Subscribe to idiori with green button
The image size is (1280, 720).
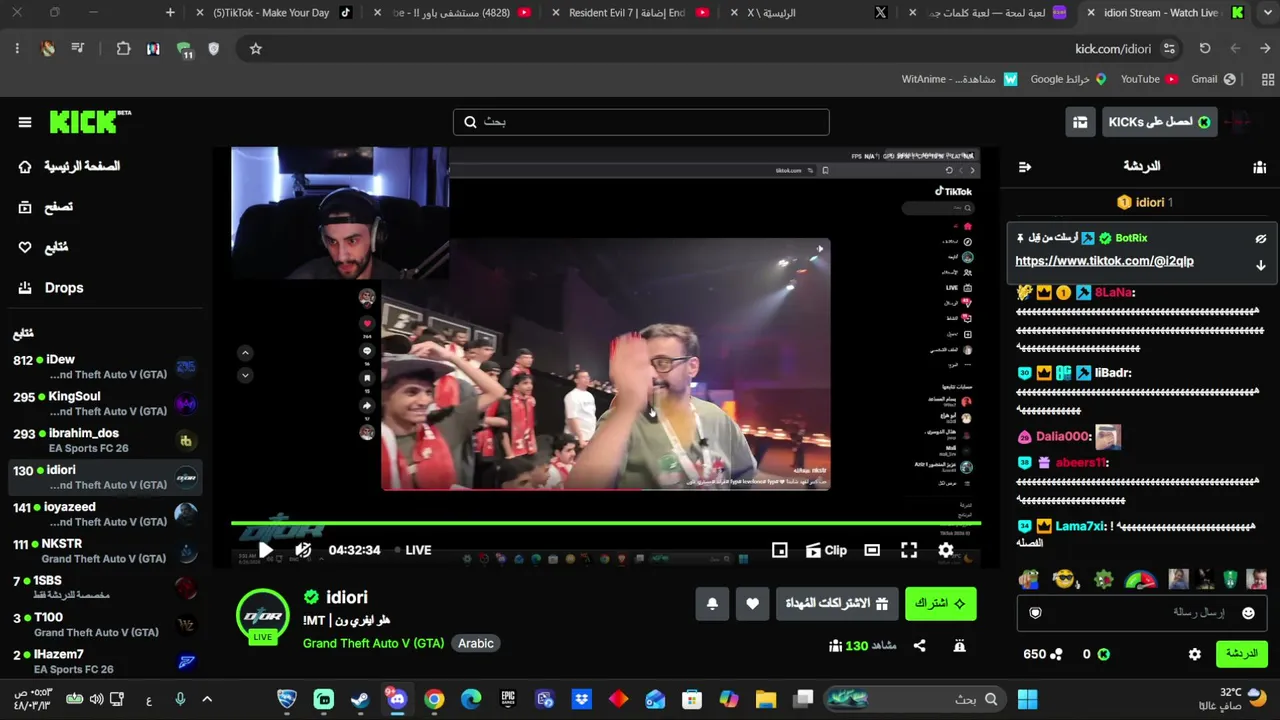pyautogui.click(x=941, y=604)
